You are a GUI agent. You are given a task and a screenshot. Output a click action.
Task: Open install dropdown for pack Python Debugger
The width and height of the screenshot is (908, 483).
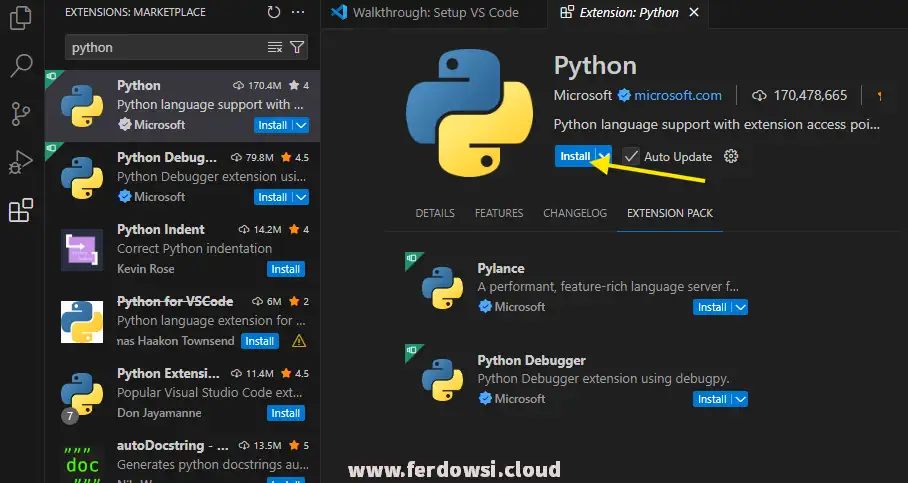741,399
